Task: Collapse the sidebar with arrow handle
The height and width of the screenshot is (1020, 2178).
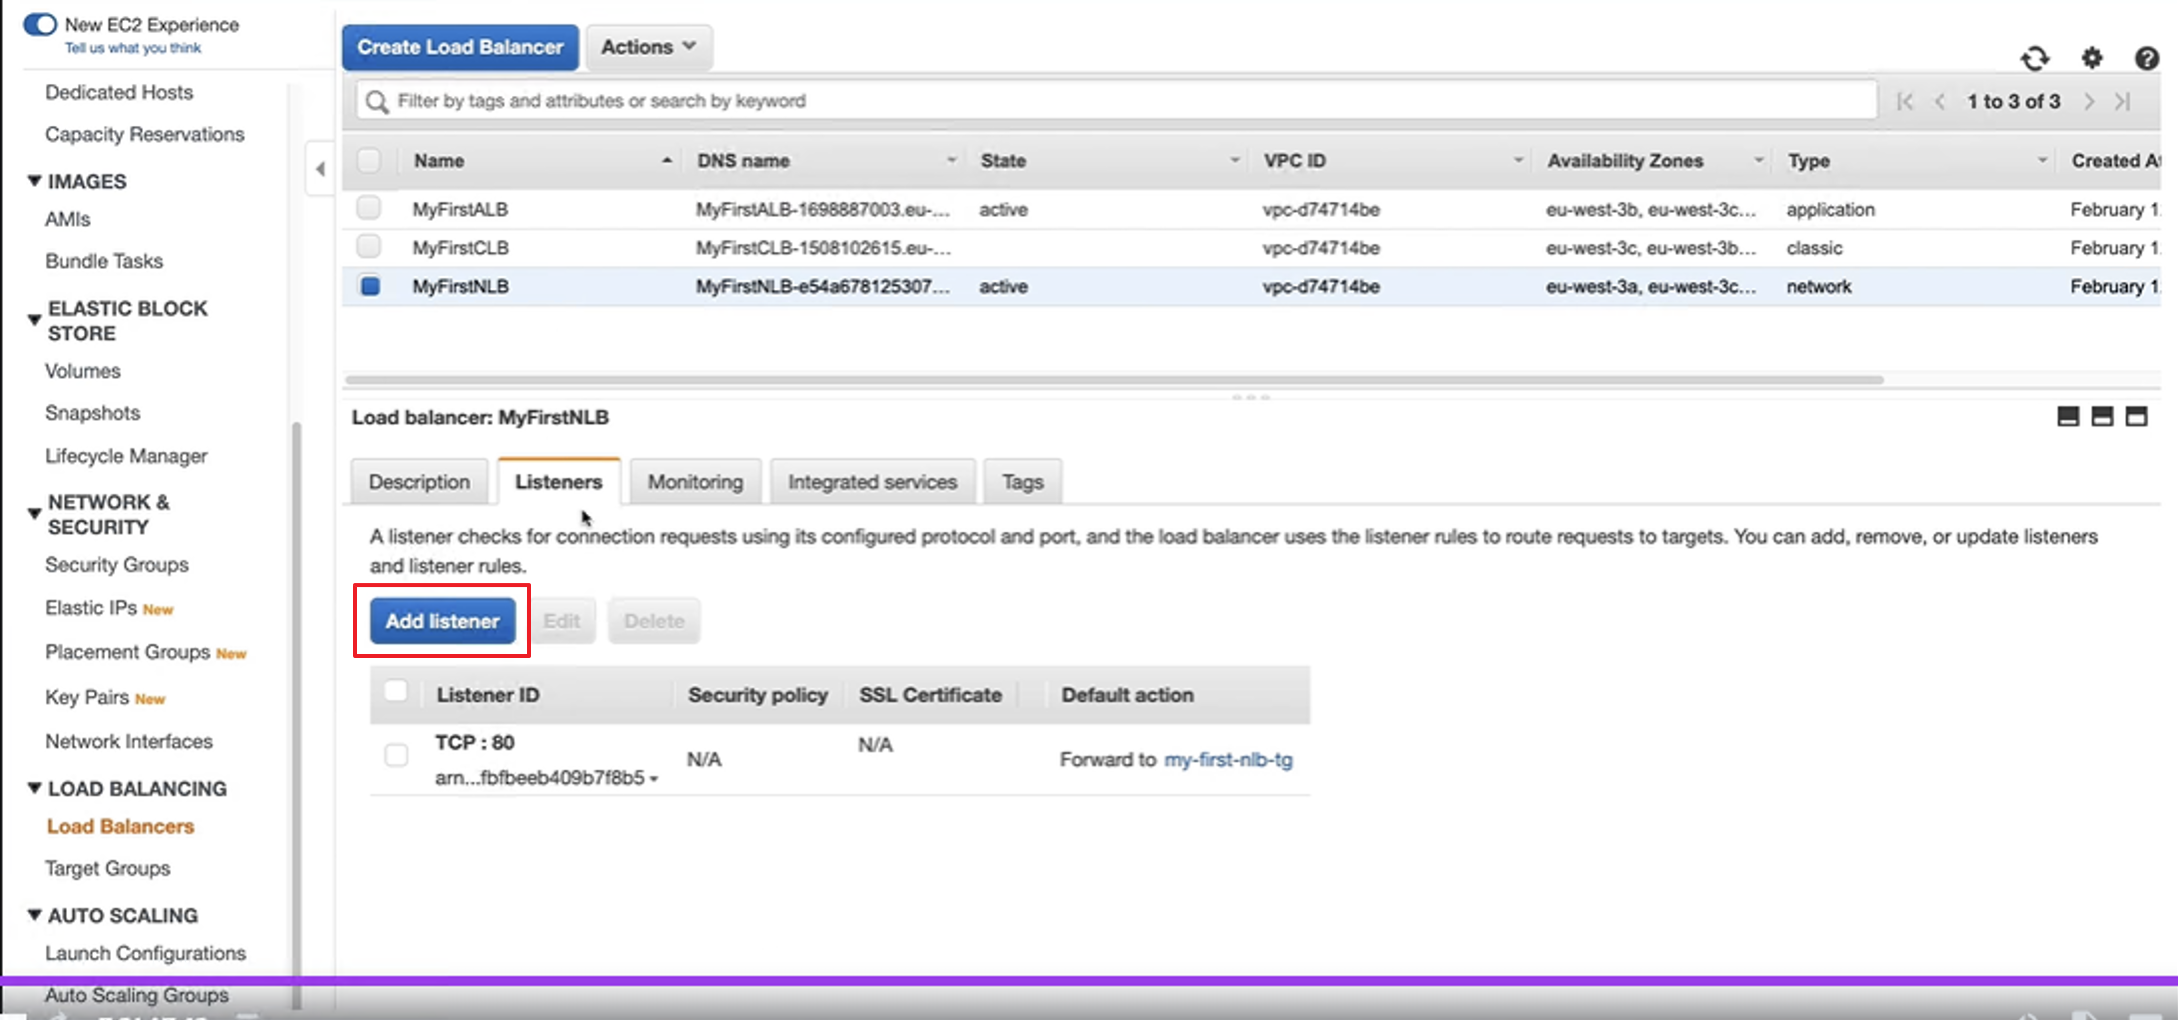Action: click(x=320, y=169)
